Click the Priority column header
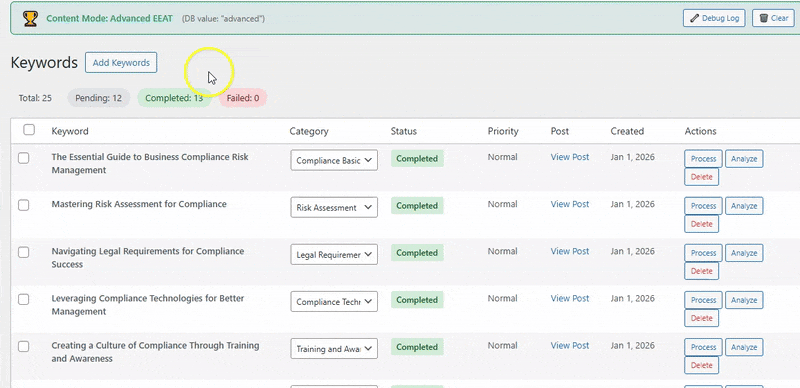 pos(503,131)
